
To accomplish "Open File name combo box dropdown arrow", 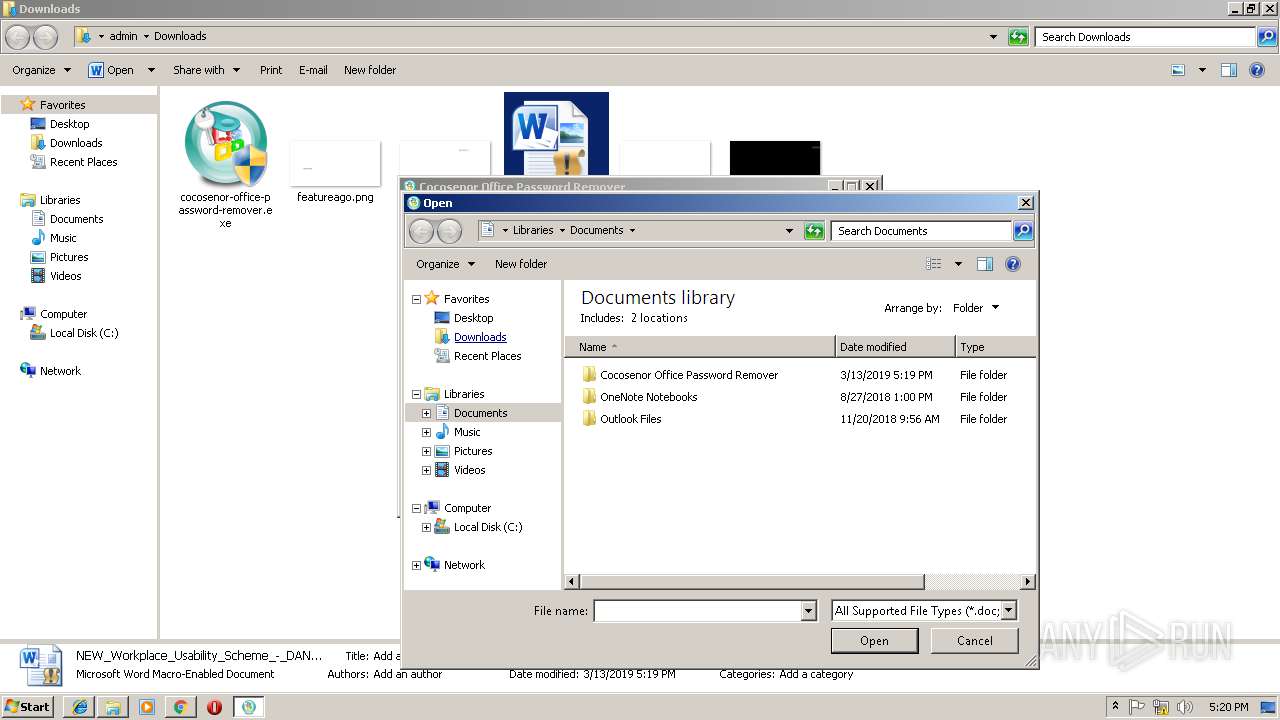I will coord(808,611).
